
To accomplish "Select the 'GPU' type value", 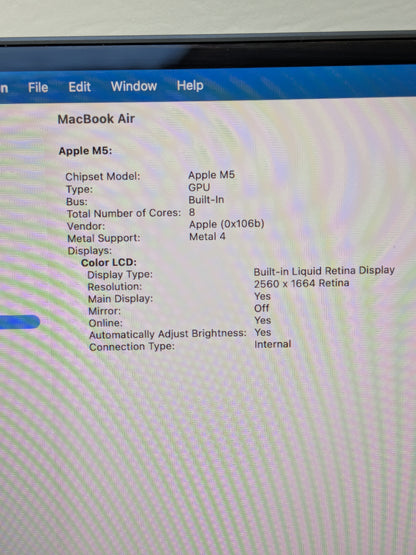I will click(x=199, y=187).
